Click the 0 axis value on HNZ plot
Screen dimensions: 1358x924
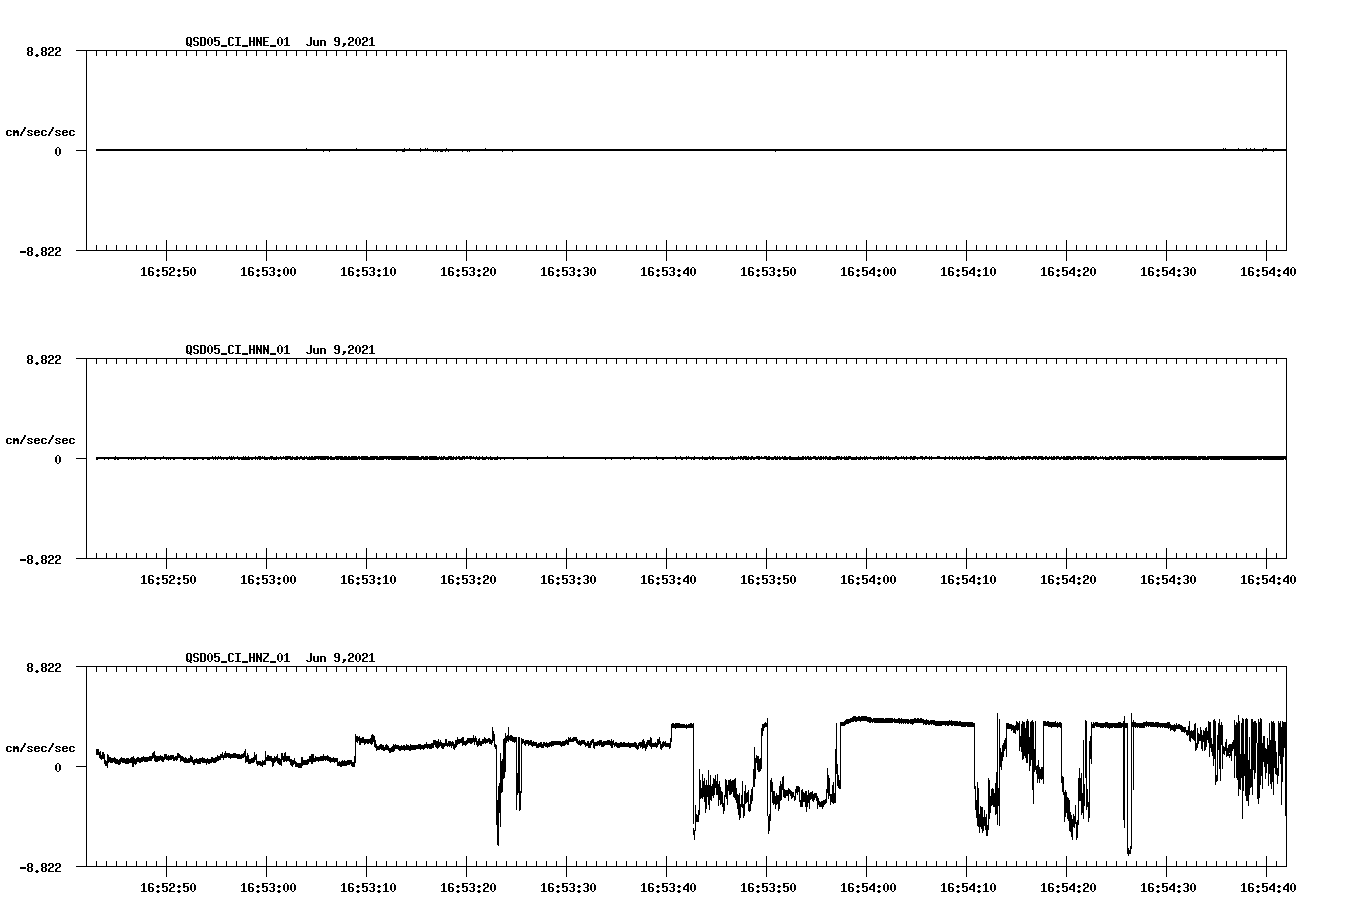click(58, 767)
